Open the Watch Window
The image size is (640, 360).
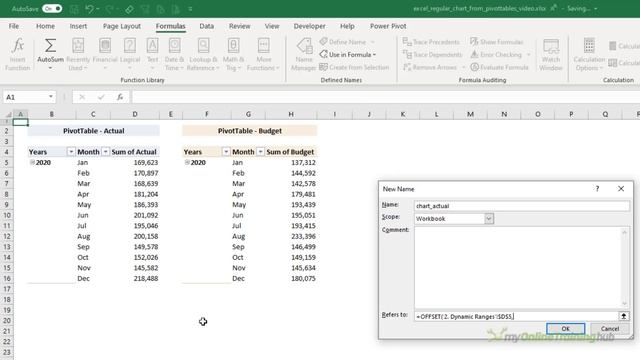(x=551, y=54)
